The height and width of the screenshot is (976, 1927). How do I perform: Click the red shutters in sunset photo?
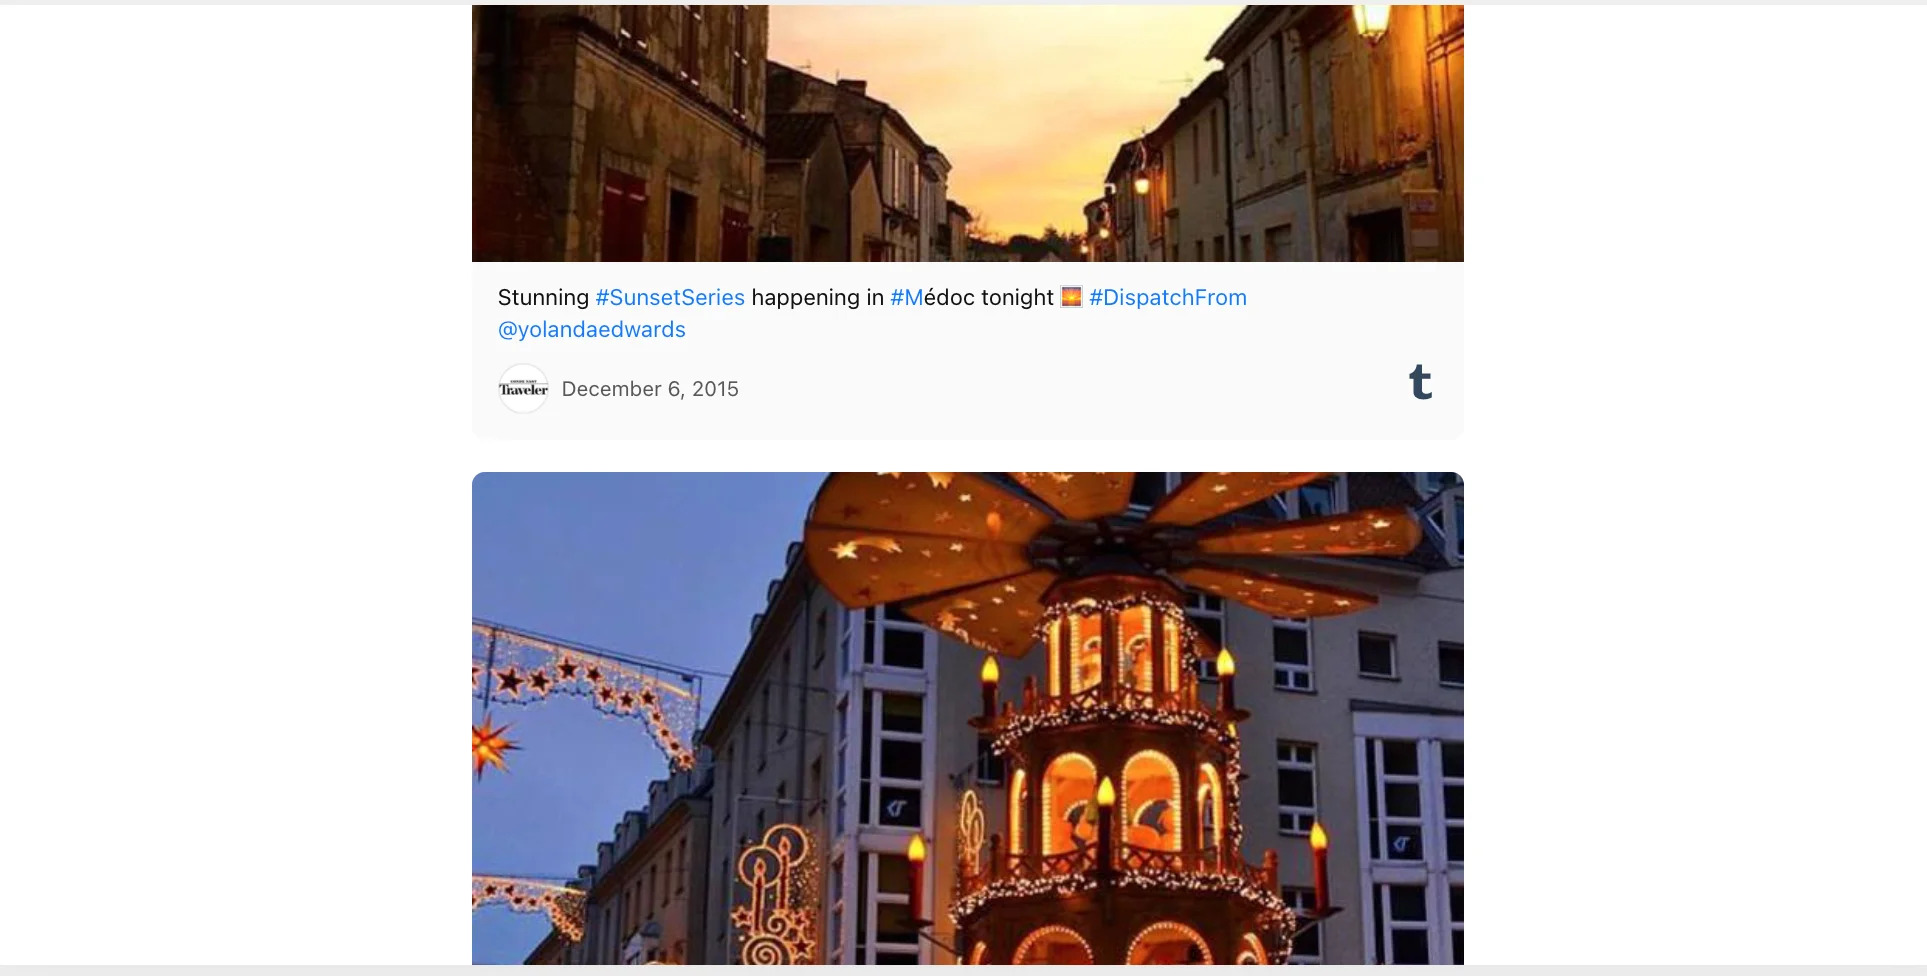point(623,213)
